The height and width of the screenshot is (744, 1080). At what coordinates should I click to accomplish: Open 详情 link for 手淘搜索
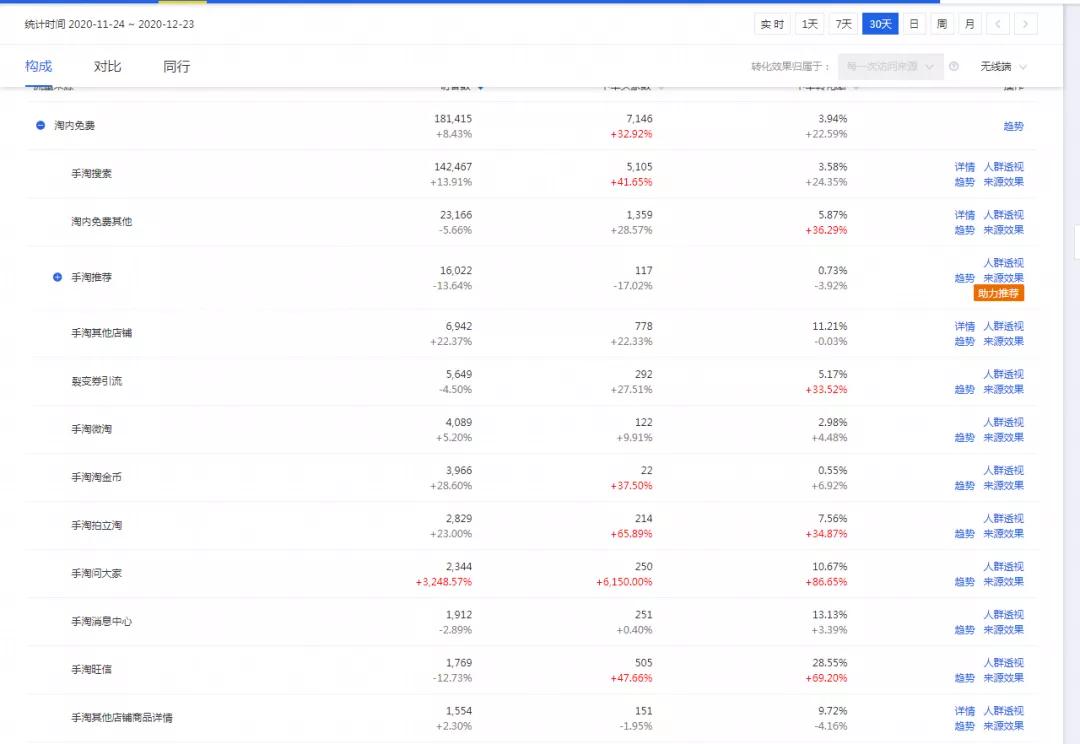tap(964, 167)
